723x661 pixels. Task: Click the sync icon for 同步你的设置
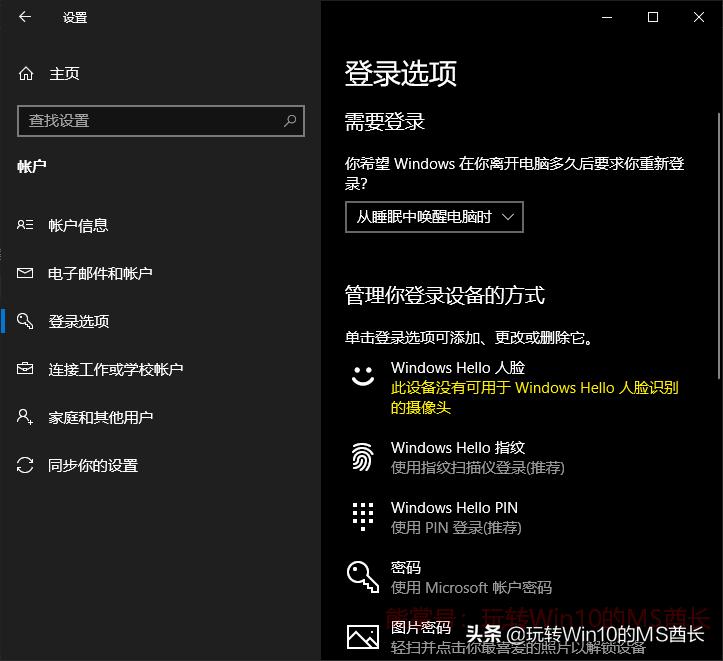tap(25, 465)
